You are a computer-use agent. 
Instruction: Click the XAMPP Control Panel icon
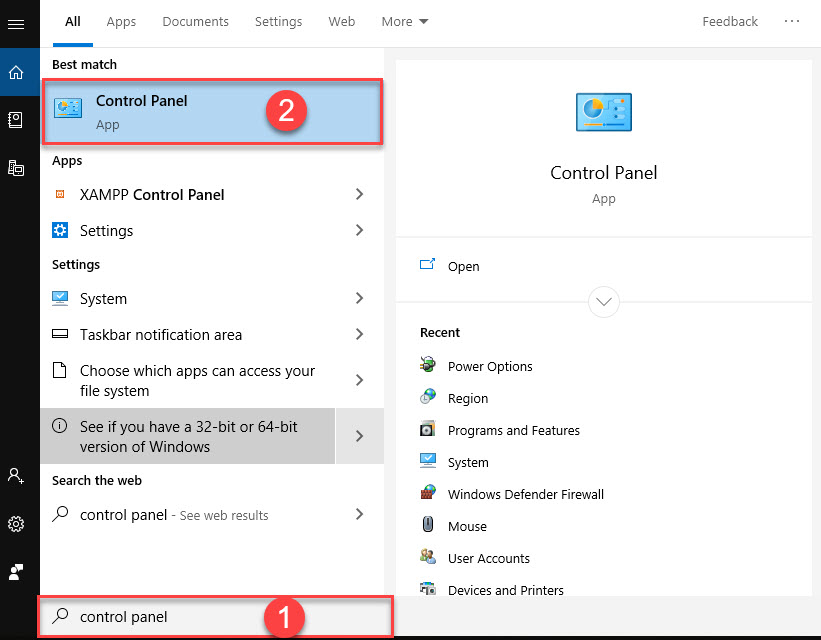tap(60, 194)
